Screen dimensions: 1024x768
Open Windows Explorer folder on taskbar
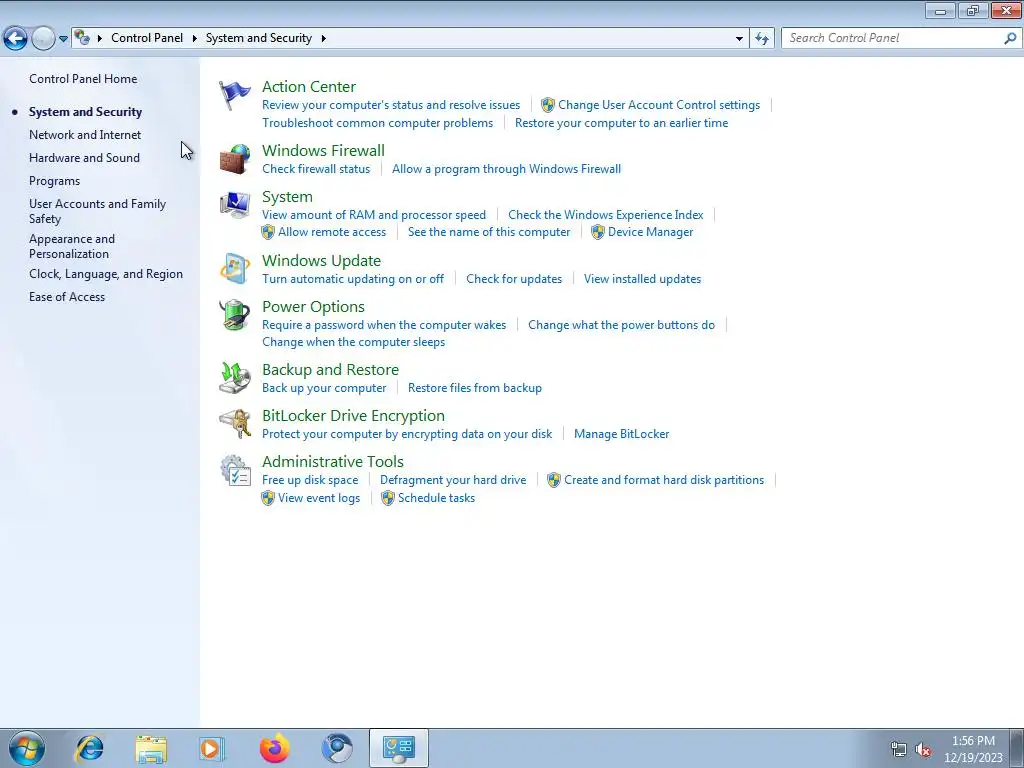(x=152, y=748)
